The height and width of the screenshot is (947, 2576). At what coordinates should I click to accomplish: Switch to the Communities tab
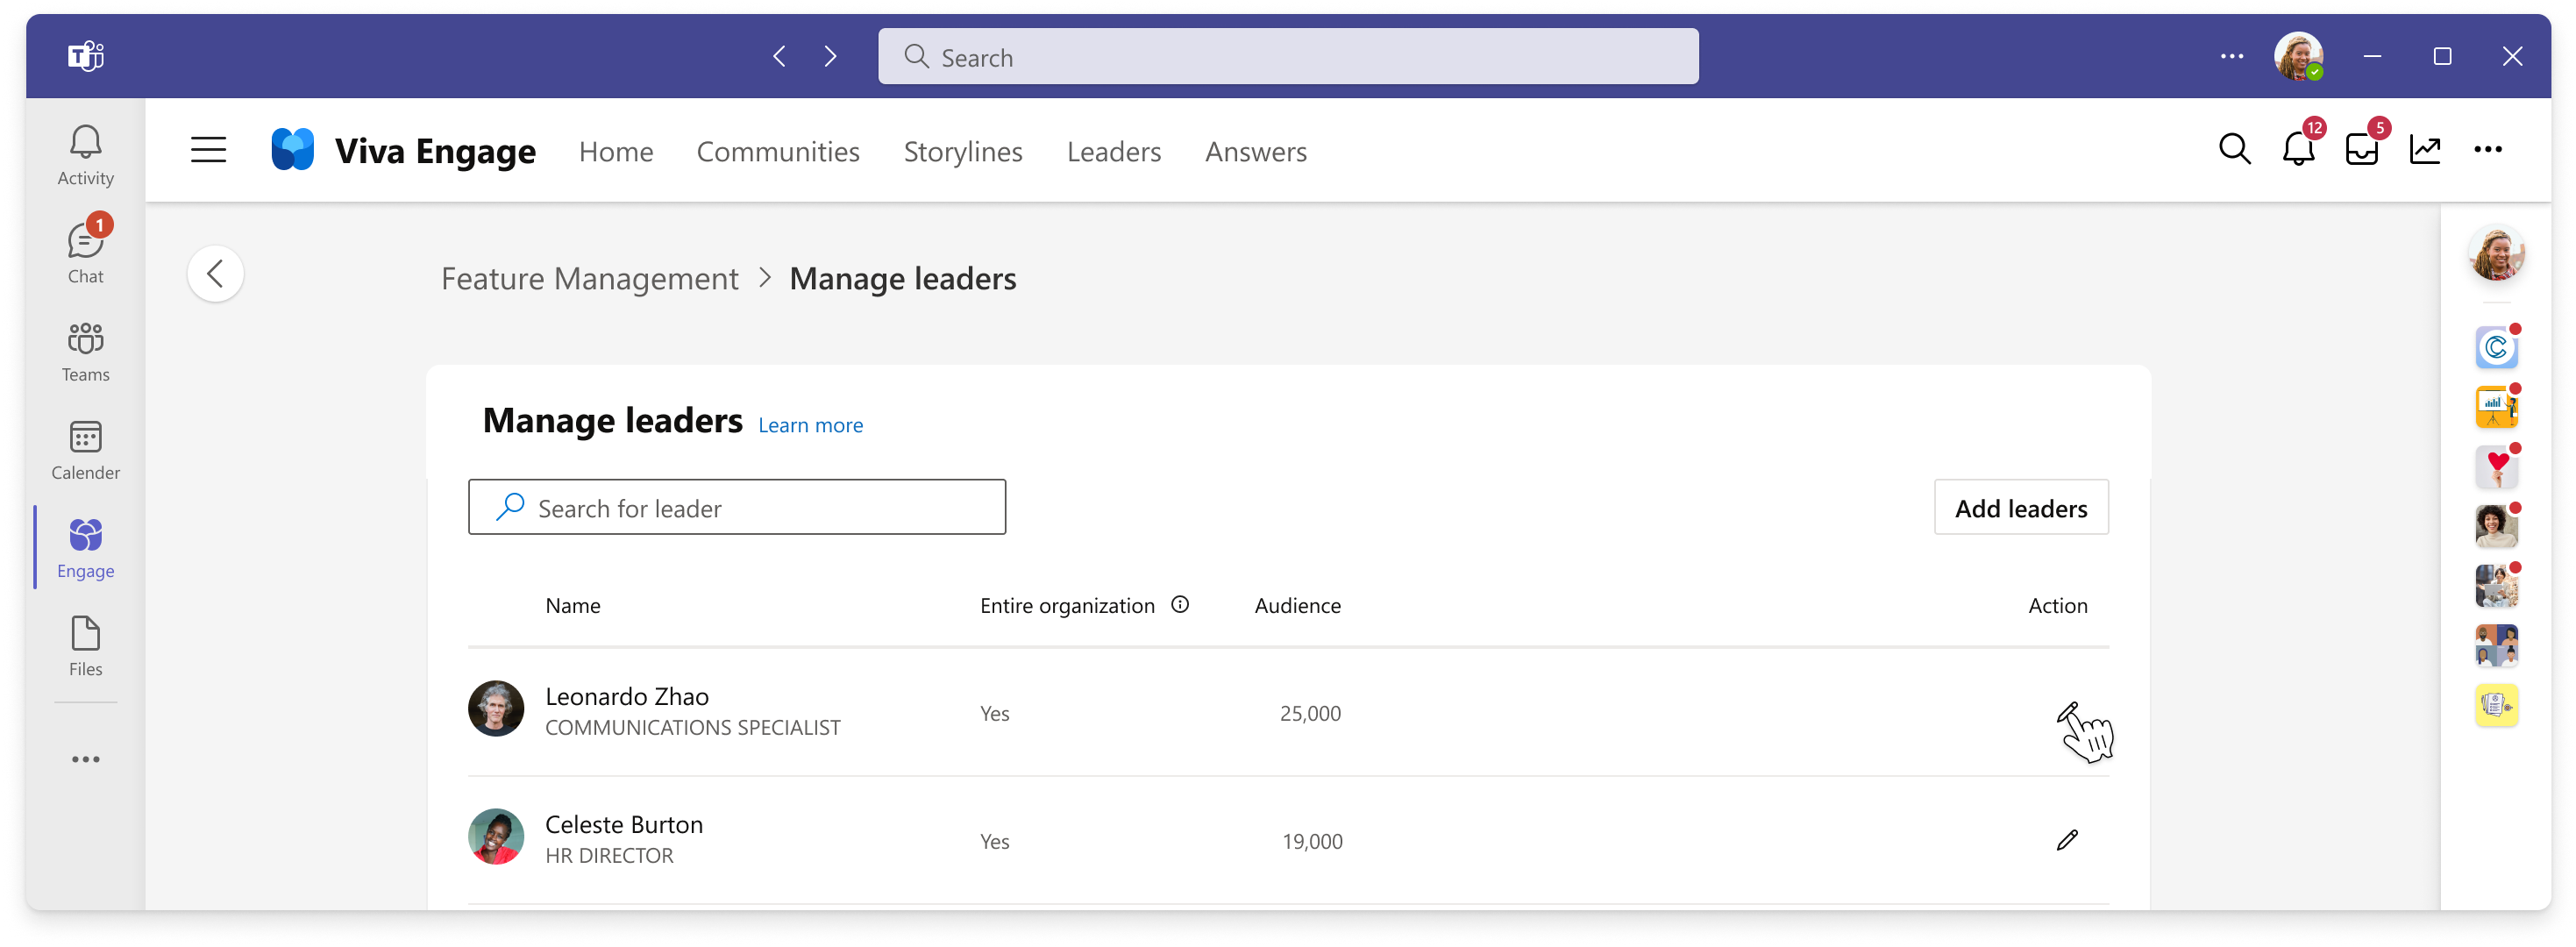[x=778, y=151]
